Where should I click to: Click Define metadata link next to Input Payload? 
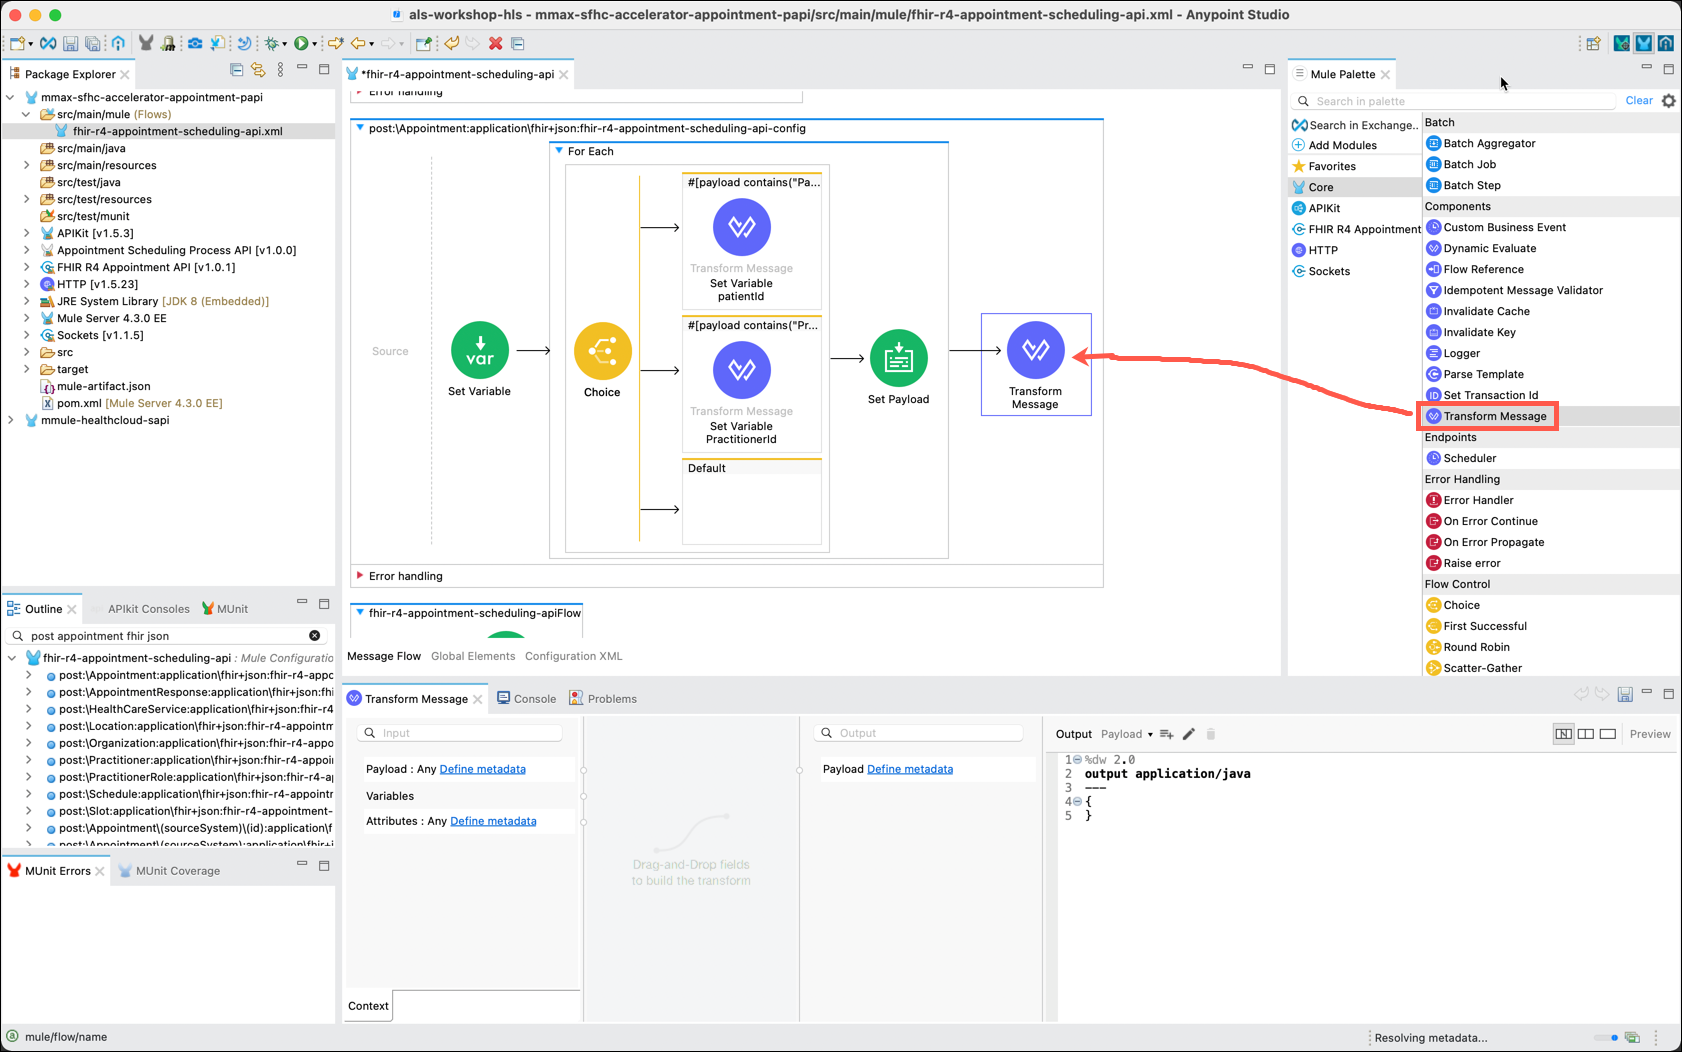point(482,769)
